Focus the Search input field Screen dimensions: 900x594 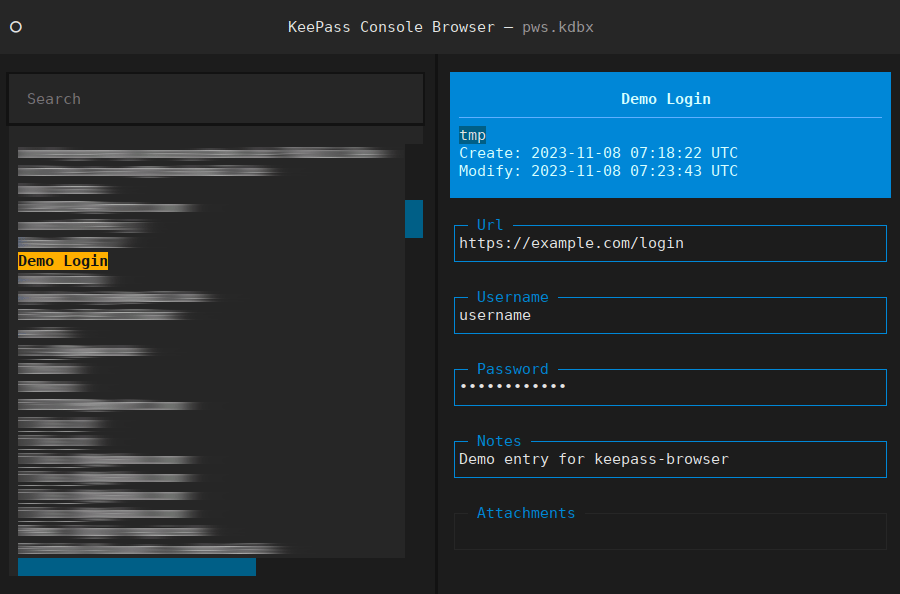pyautogui.click(x=216, y=99)
